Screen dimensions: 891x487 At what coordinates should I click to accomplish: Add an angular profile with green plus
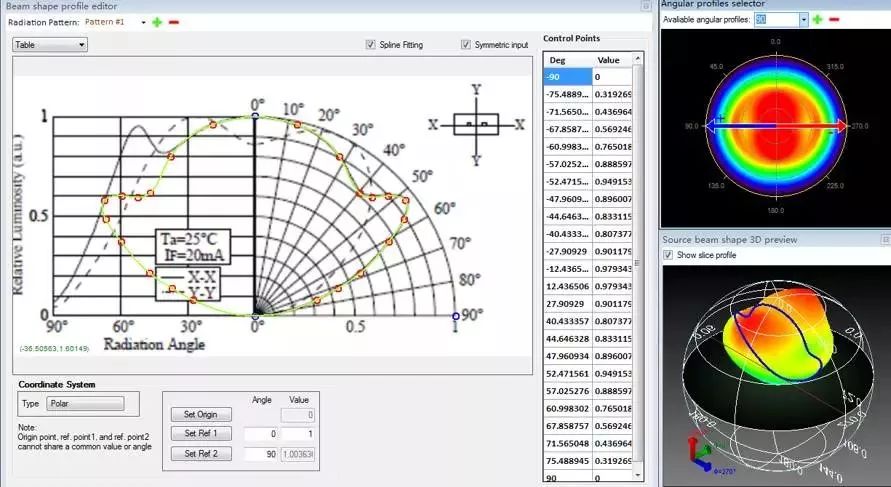pos(817,19)
